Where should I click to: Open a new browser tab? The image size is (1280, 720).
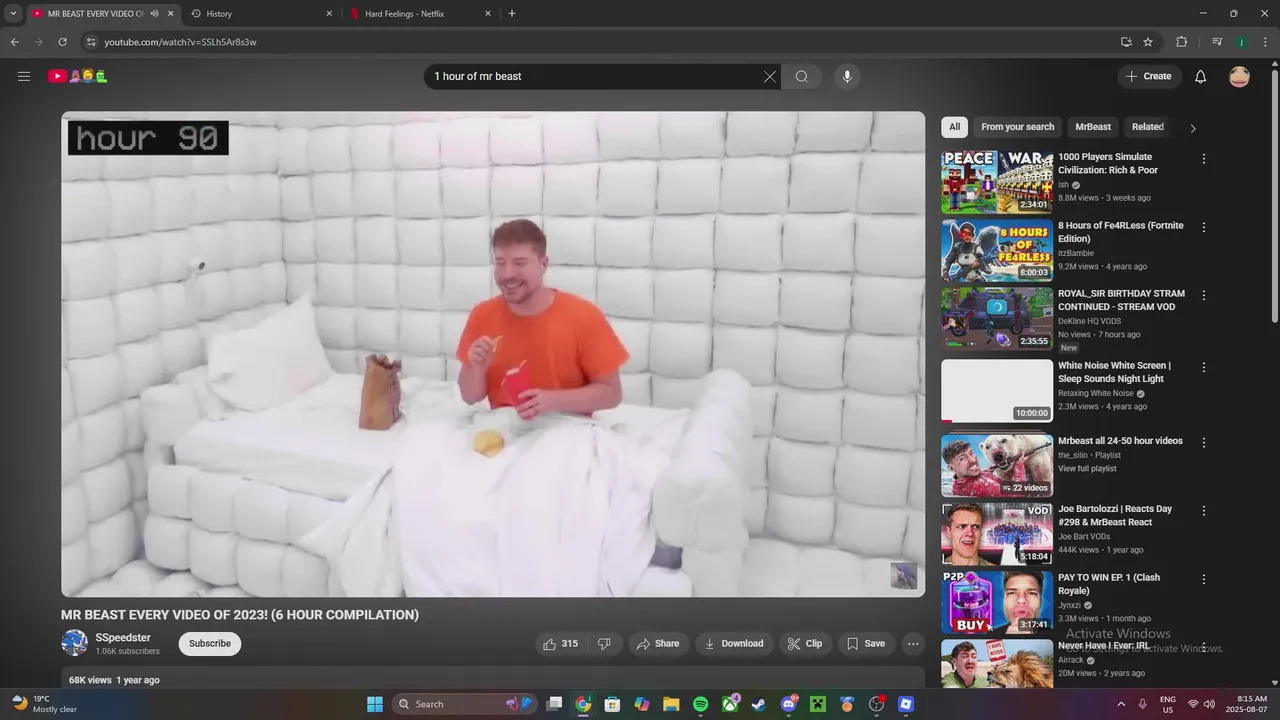(512, 14)
